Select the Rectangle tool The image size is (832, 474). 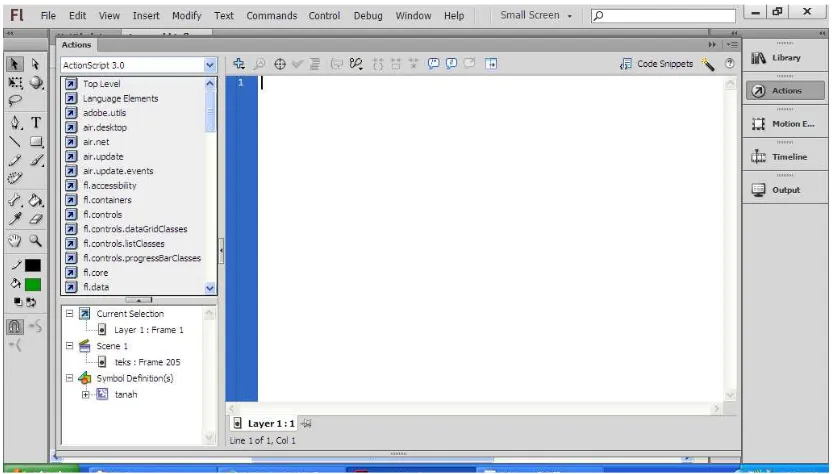pyautogui.click(x=36, y=142)
